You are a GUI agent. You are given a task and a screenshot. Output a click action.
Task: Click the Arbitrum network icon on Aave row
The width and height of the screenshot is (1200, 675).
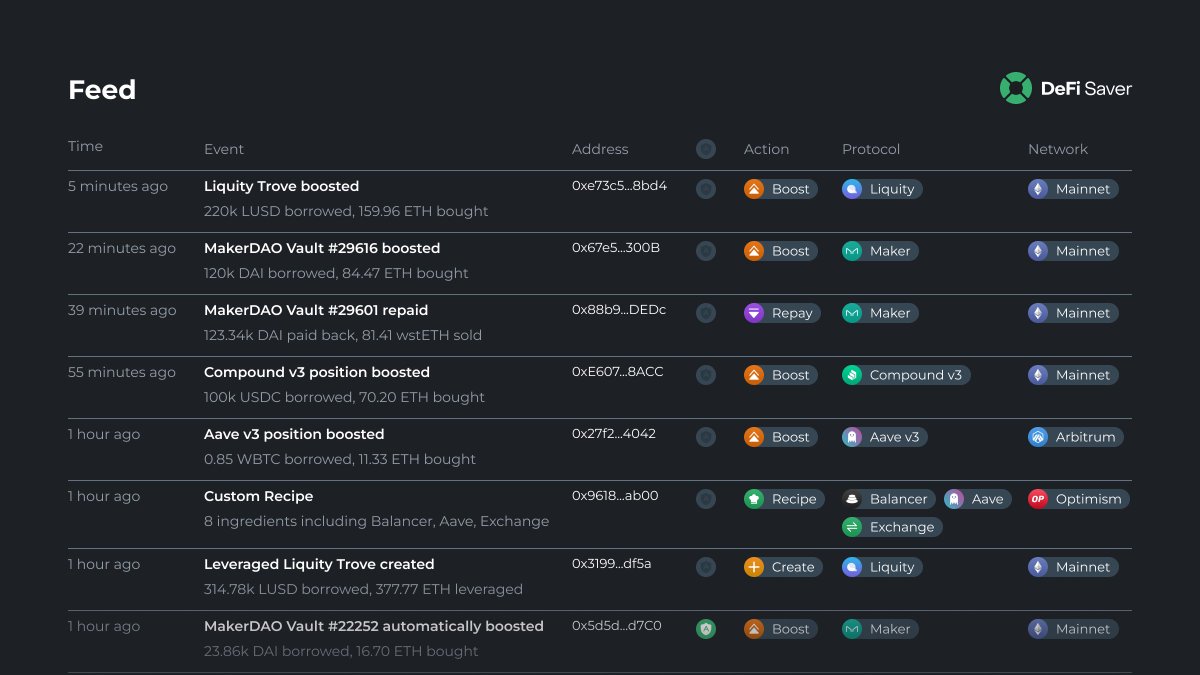point(1040,437)
